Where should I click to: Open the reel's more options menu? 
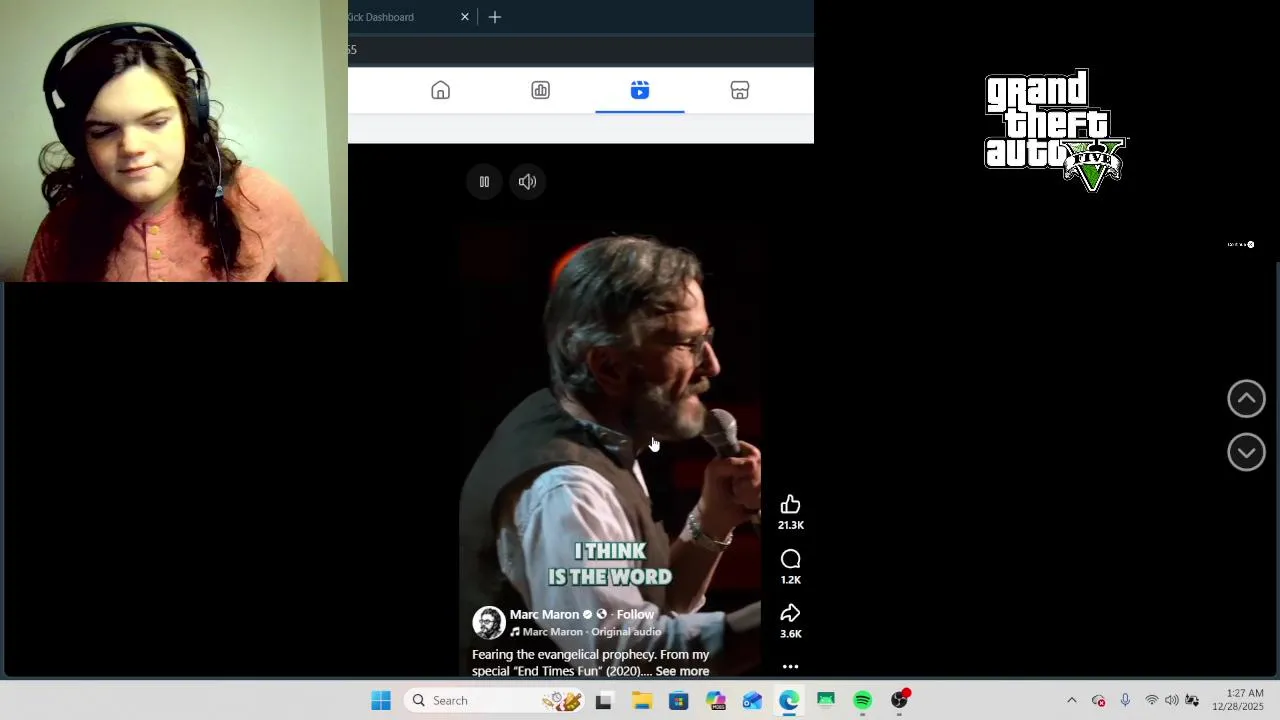tap(790, 666)
